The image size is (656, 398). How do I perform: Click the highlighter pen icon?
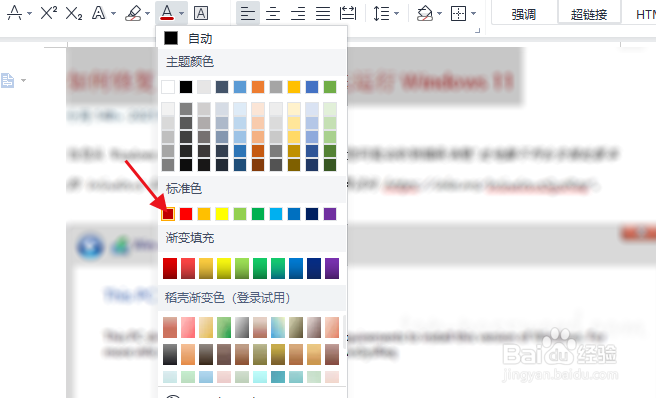click(133, 13)
